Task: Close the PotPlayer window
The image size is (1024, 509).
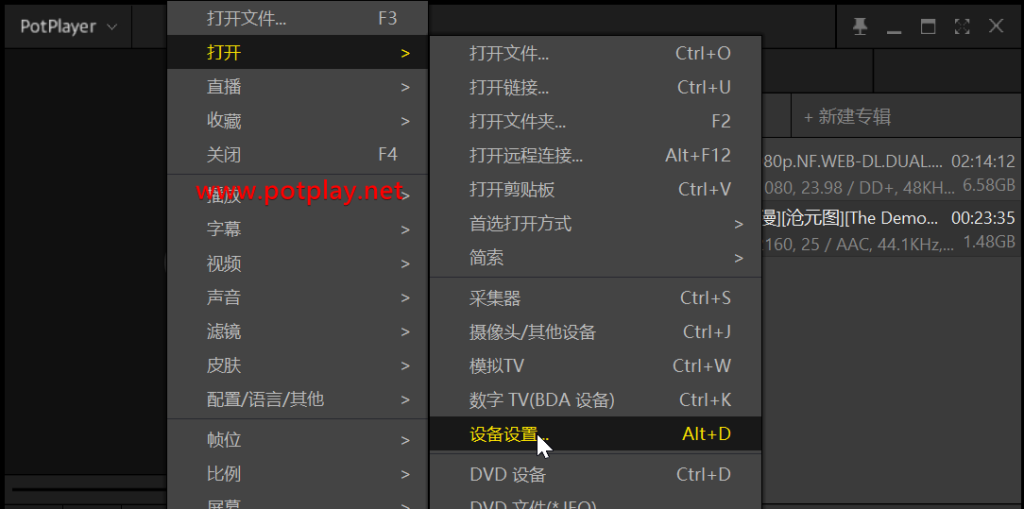Action: pyautogui.click(x=996, y=26)
